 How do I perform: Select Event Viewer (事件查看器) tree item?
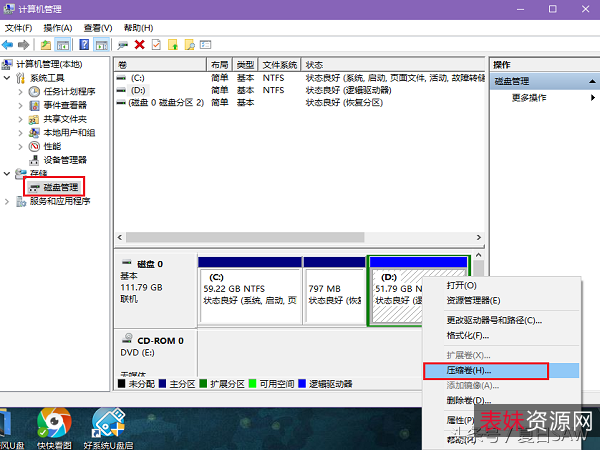65,105
